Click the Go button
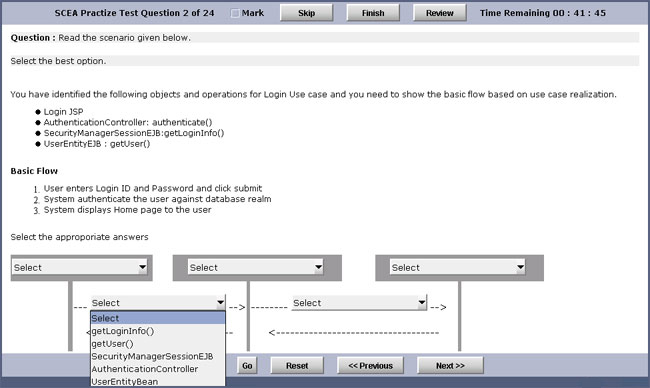 [247, 366]
